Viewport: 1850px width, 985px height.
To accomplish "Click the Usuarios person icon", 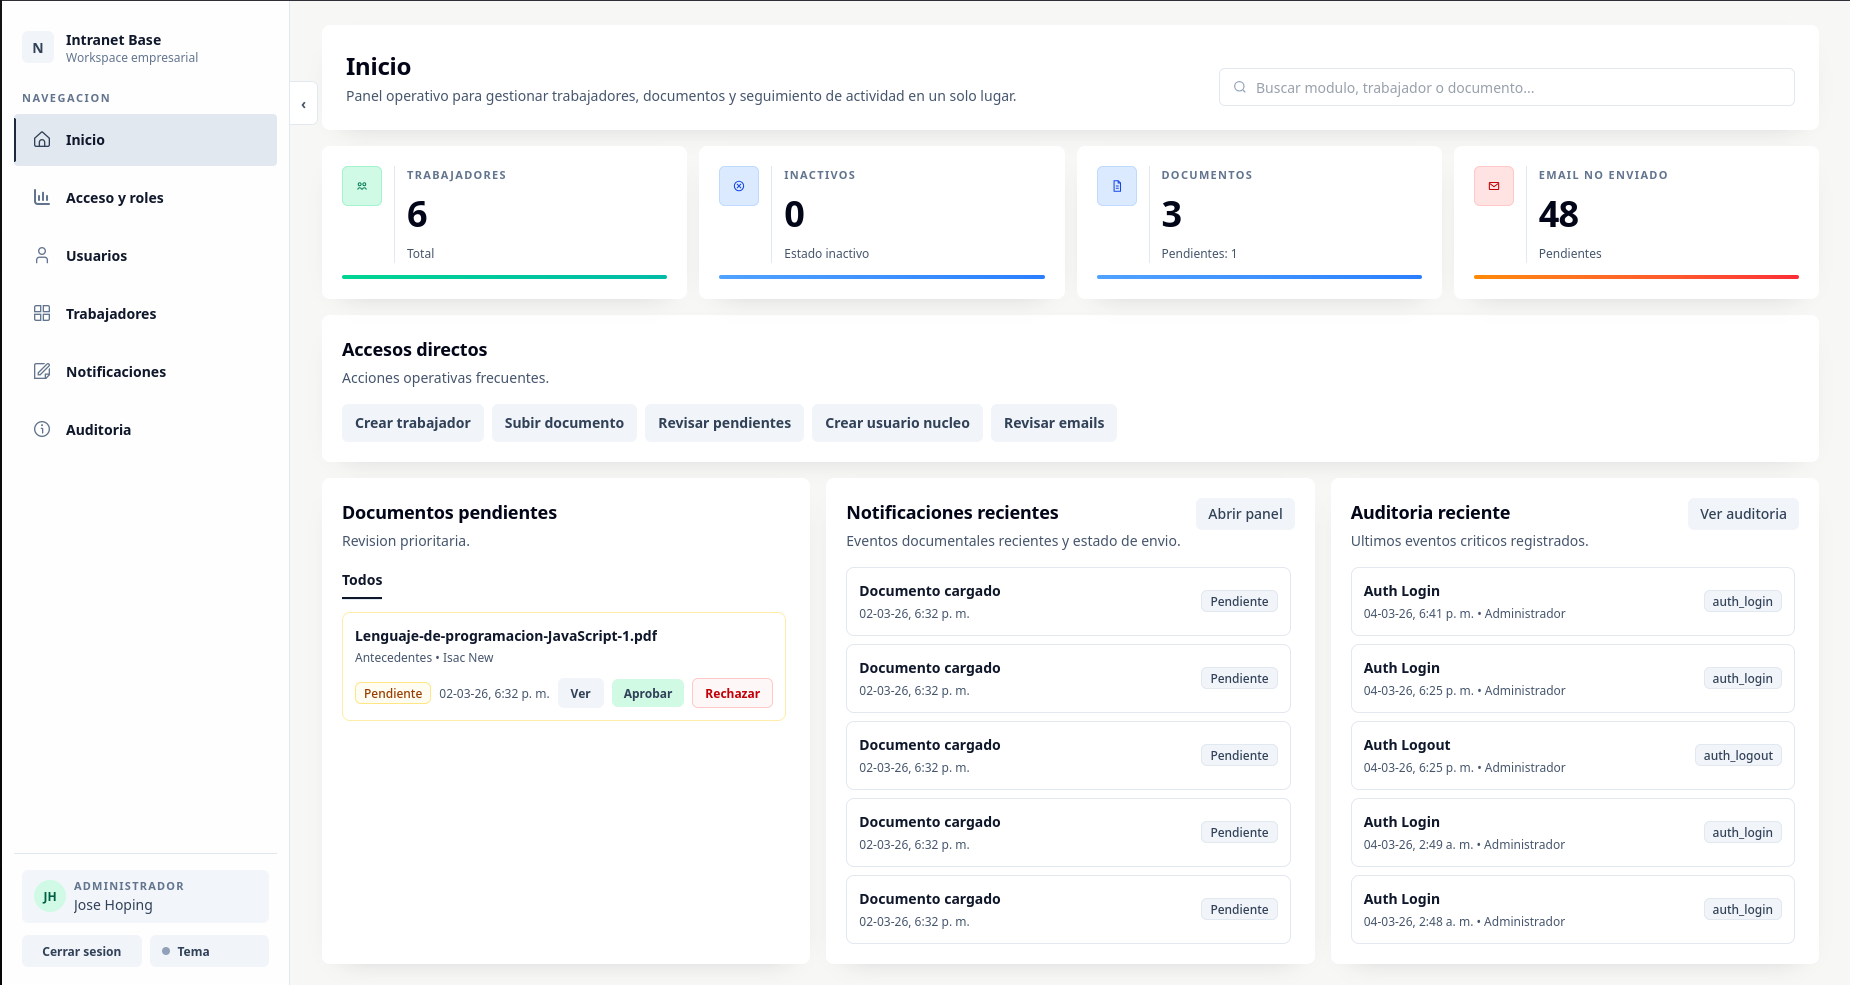I will pyautogui.click(x=42, y=256).
